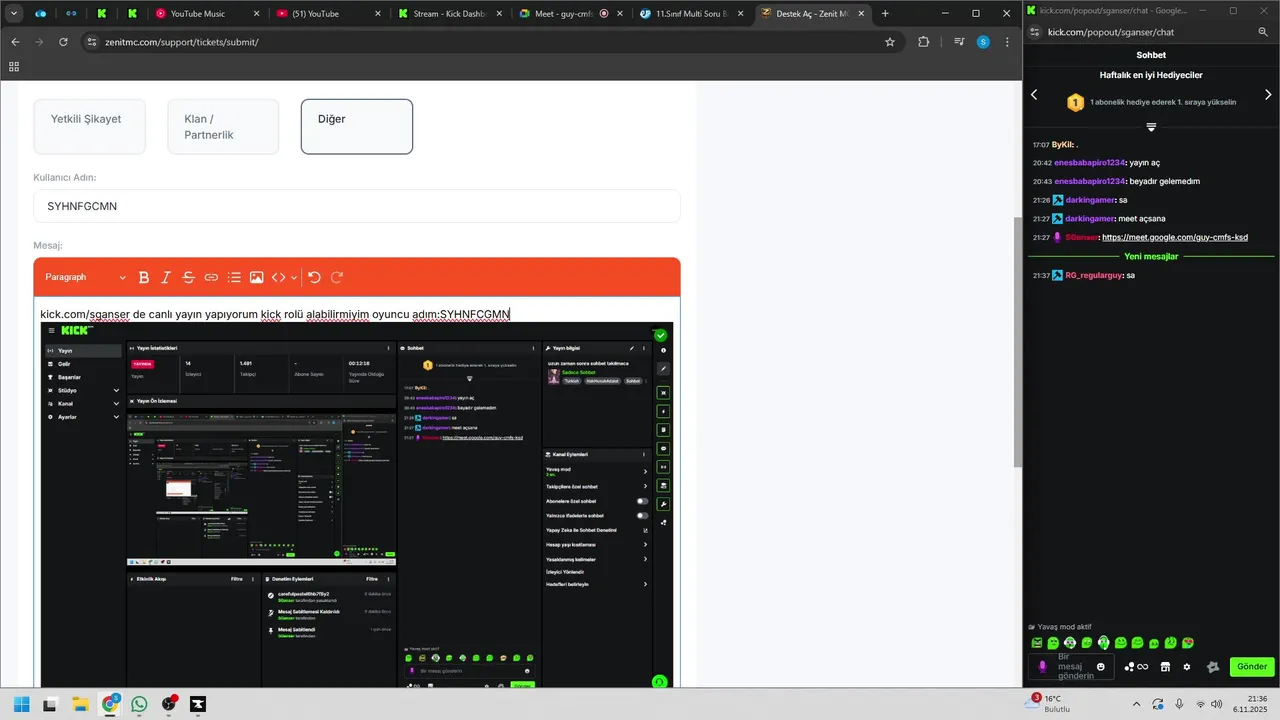Apply strikethrough formatting in the editor
This screenshot has height=720, width=1280.
point(188,277)
